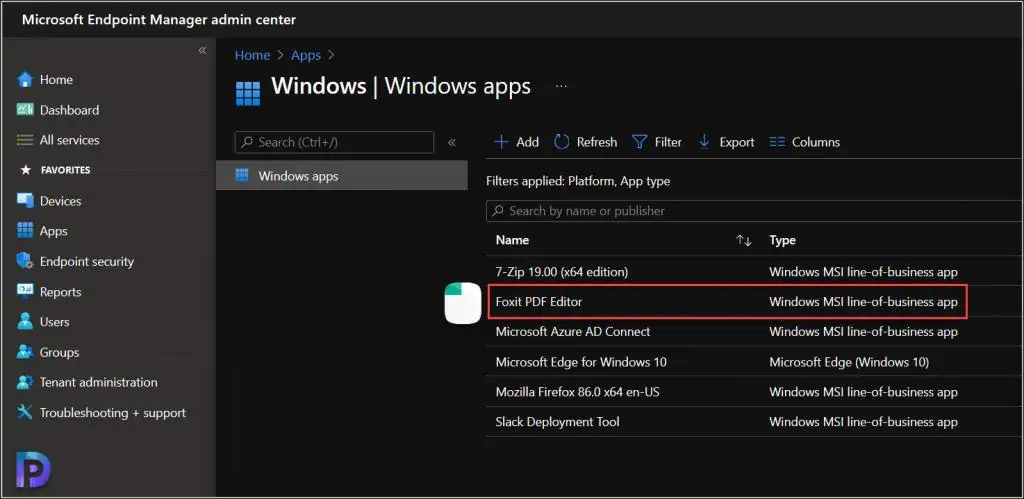Viewport: 1024px width, 499px height.
Task: Open Endpoint security from navigation
Action: [x=87, y=261]
